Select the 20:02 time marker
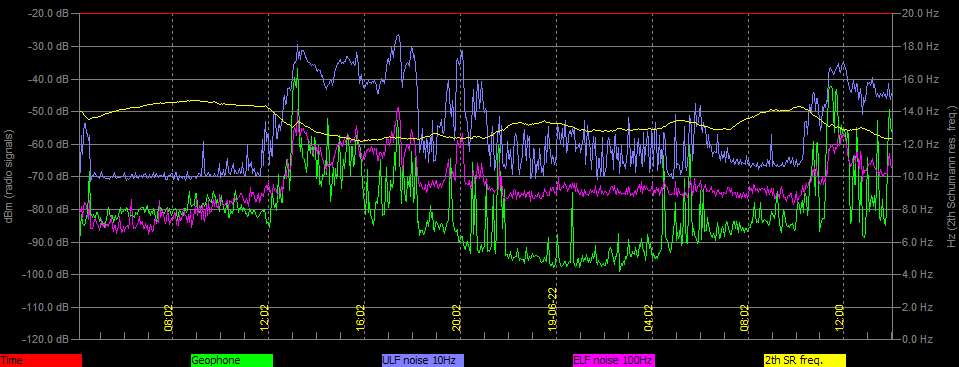This screenshot has width=959, height=367. [456, 318]
